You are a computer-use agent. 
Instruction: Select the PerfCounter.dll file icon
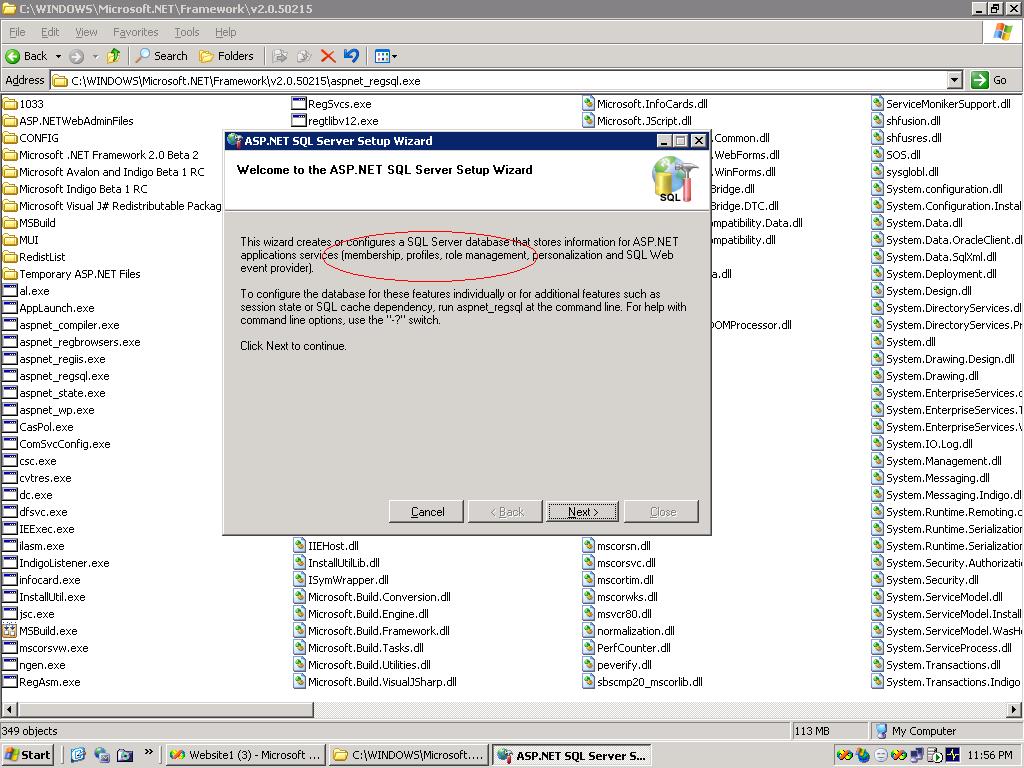pyautogui.click(x=588, y=647)
